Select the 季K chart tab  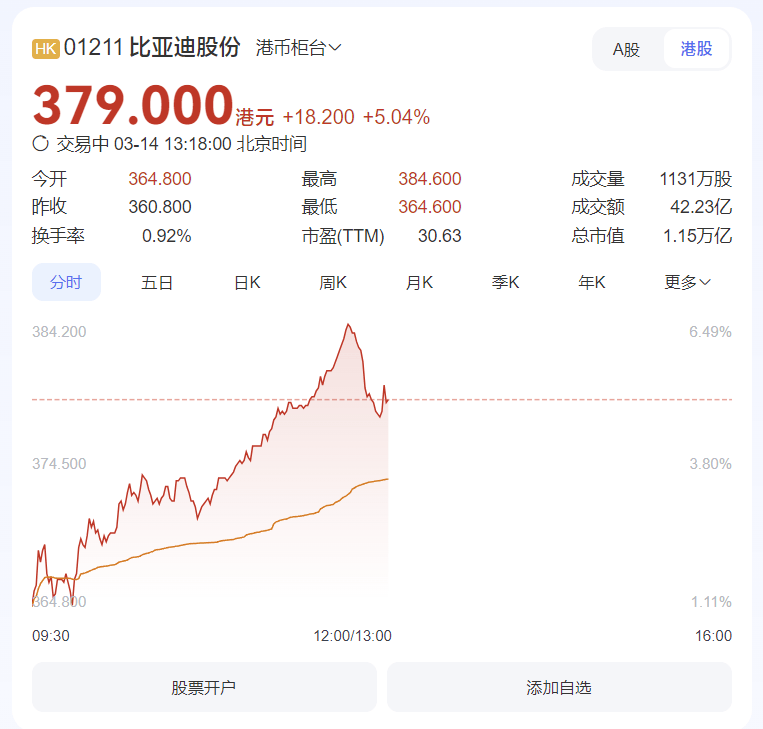coord(506,282)
